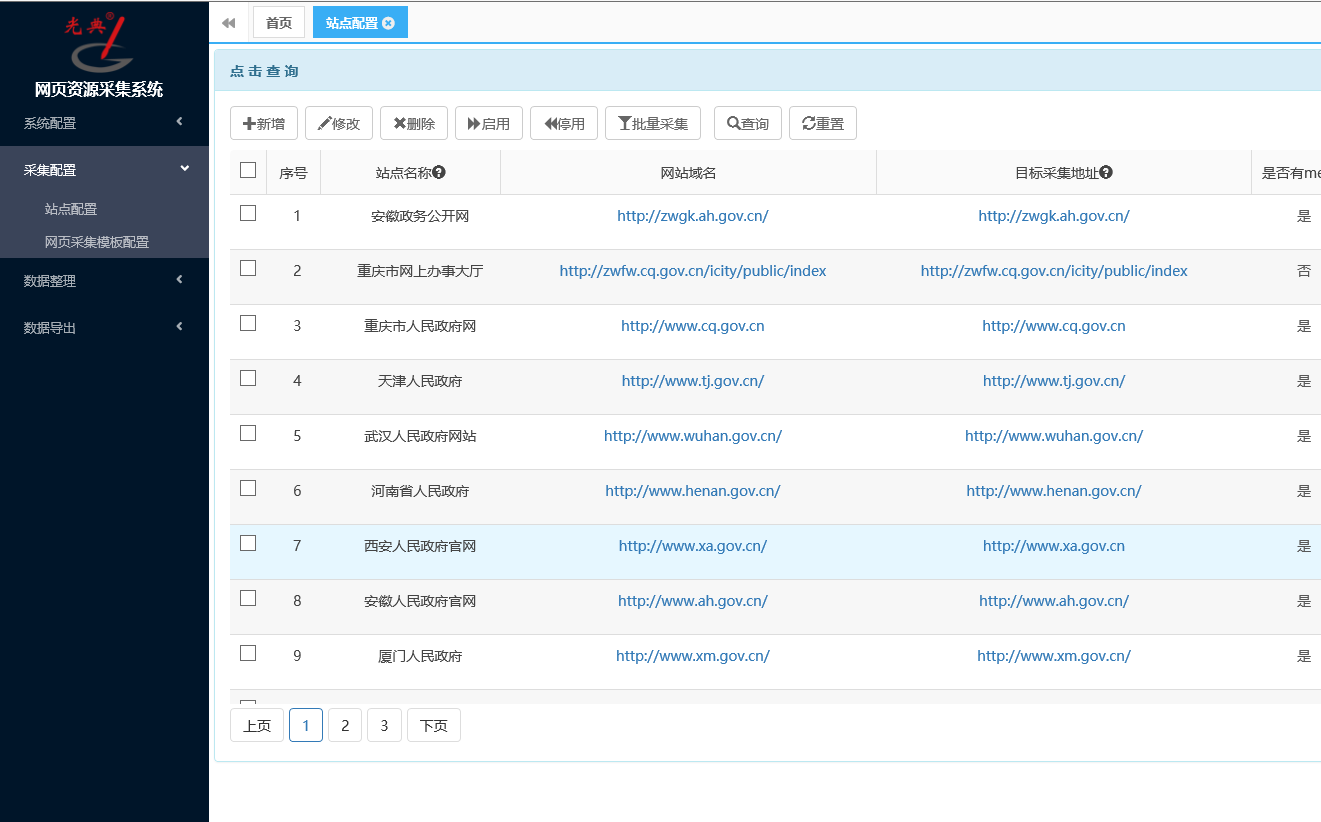Check the box for row 安徽人民政府官网
This screenshot has width=1321, height=822.
(x=248, y=598)
